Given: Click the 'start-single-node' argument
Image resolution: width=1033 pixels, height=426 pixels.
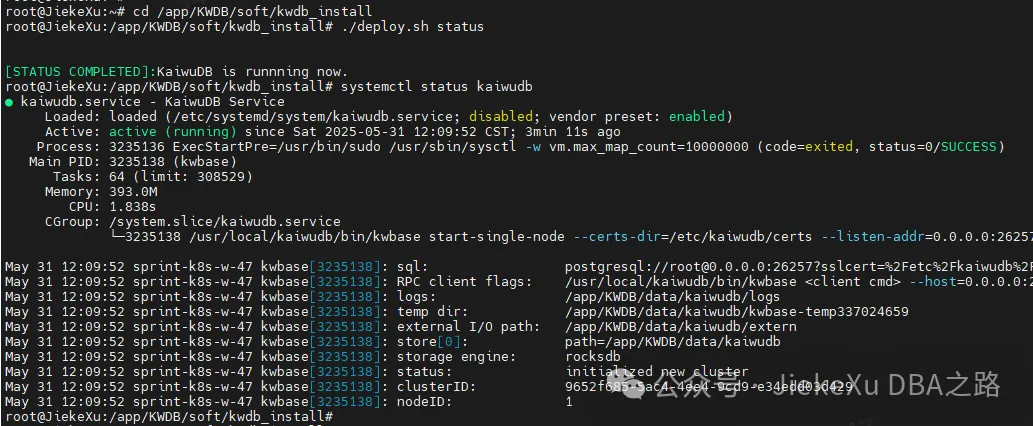Looking at the screenshot, I should [497, 236].
